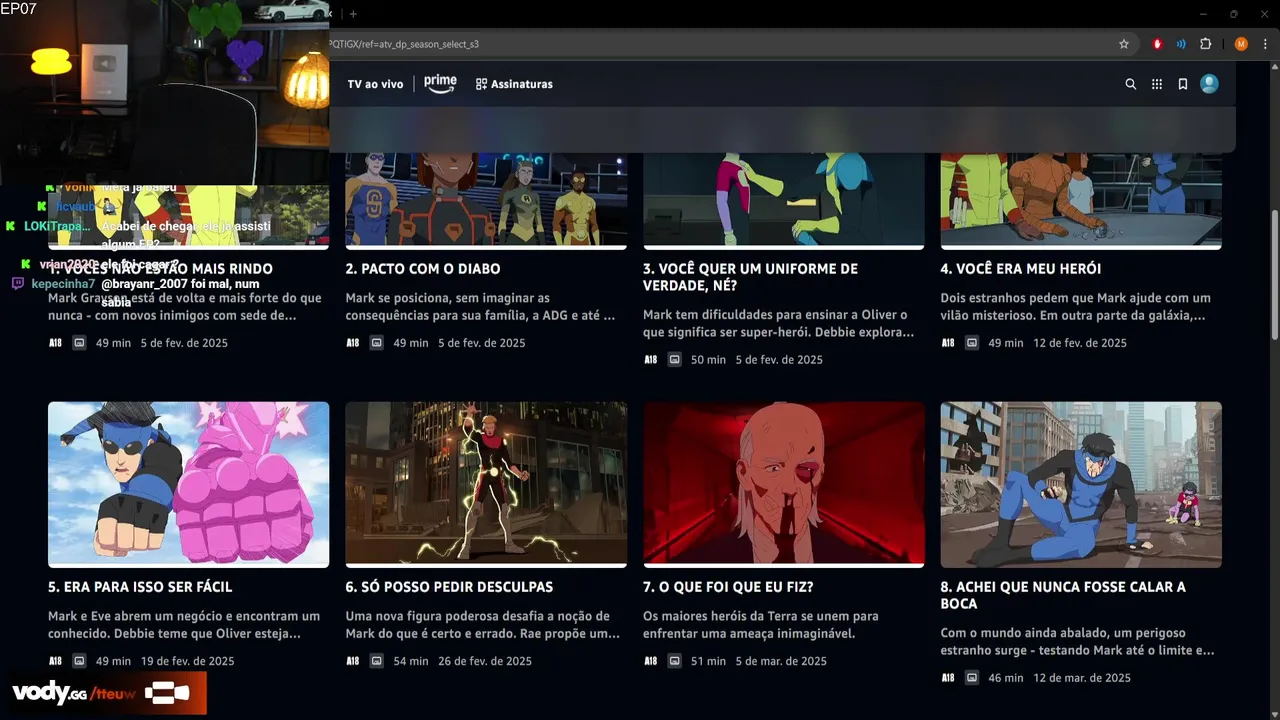Click the subtitles icon for episode 2
This screenshot has width=1280, height=720.
coord(377,343)
